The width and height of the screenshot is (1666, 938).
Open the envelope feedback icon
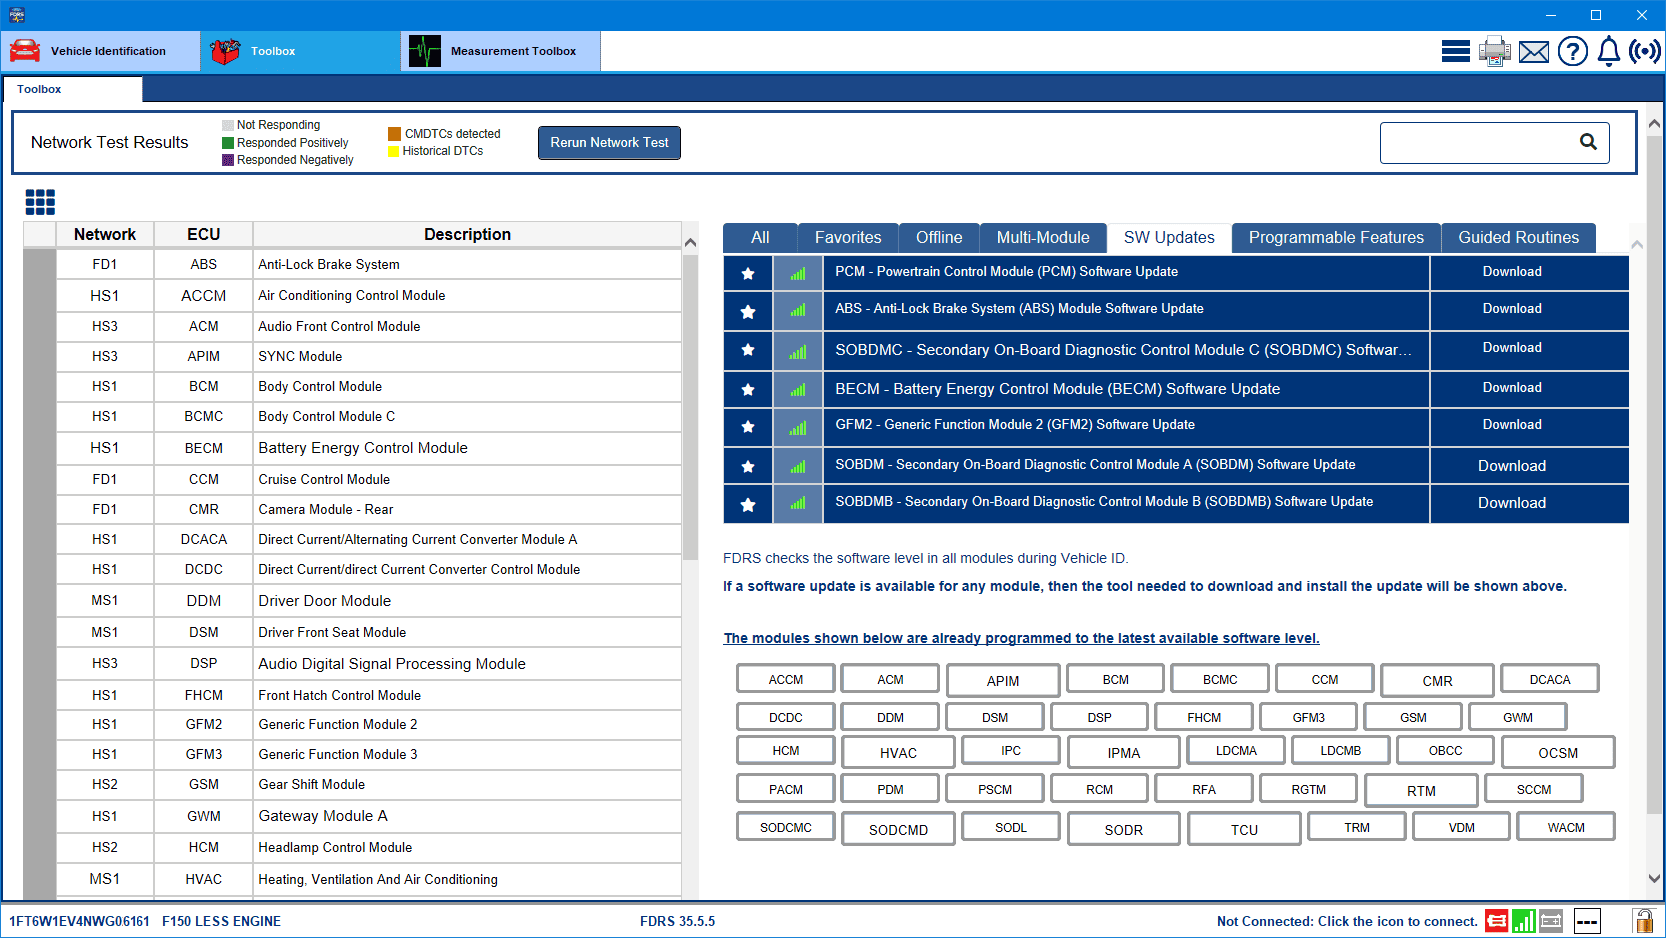point(1533,52)
